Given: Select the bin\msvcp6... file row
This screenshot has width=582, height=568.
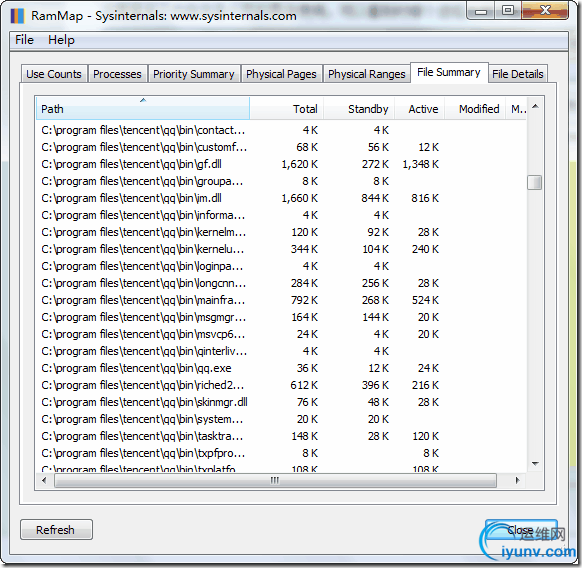Looking at the screenshot, I should pyautogui.click(x=281, y=334).
